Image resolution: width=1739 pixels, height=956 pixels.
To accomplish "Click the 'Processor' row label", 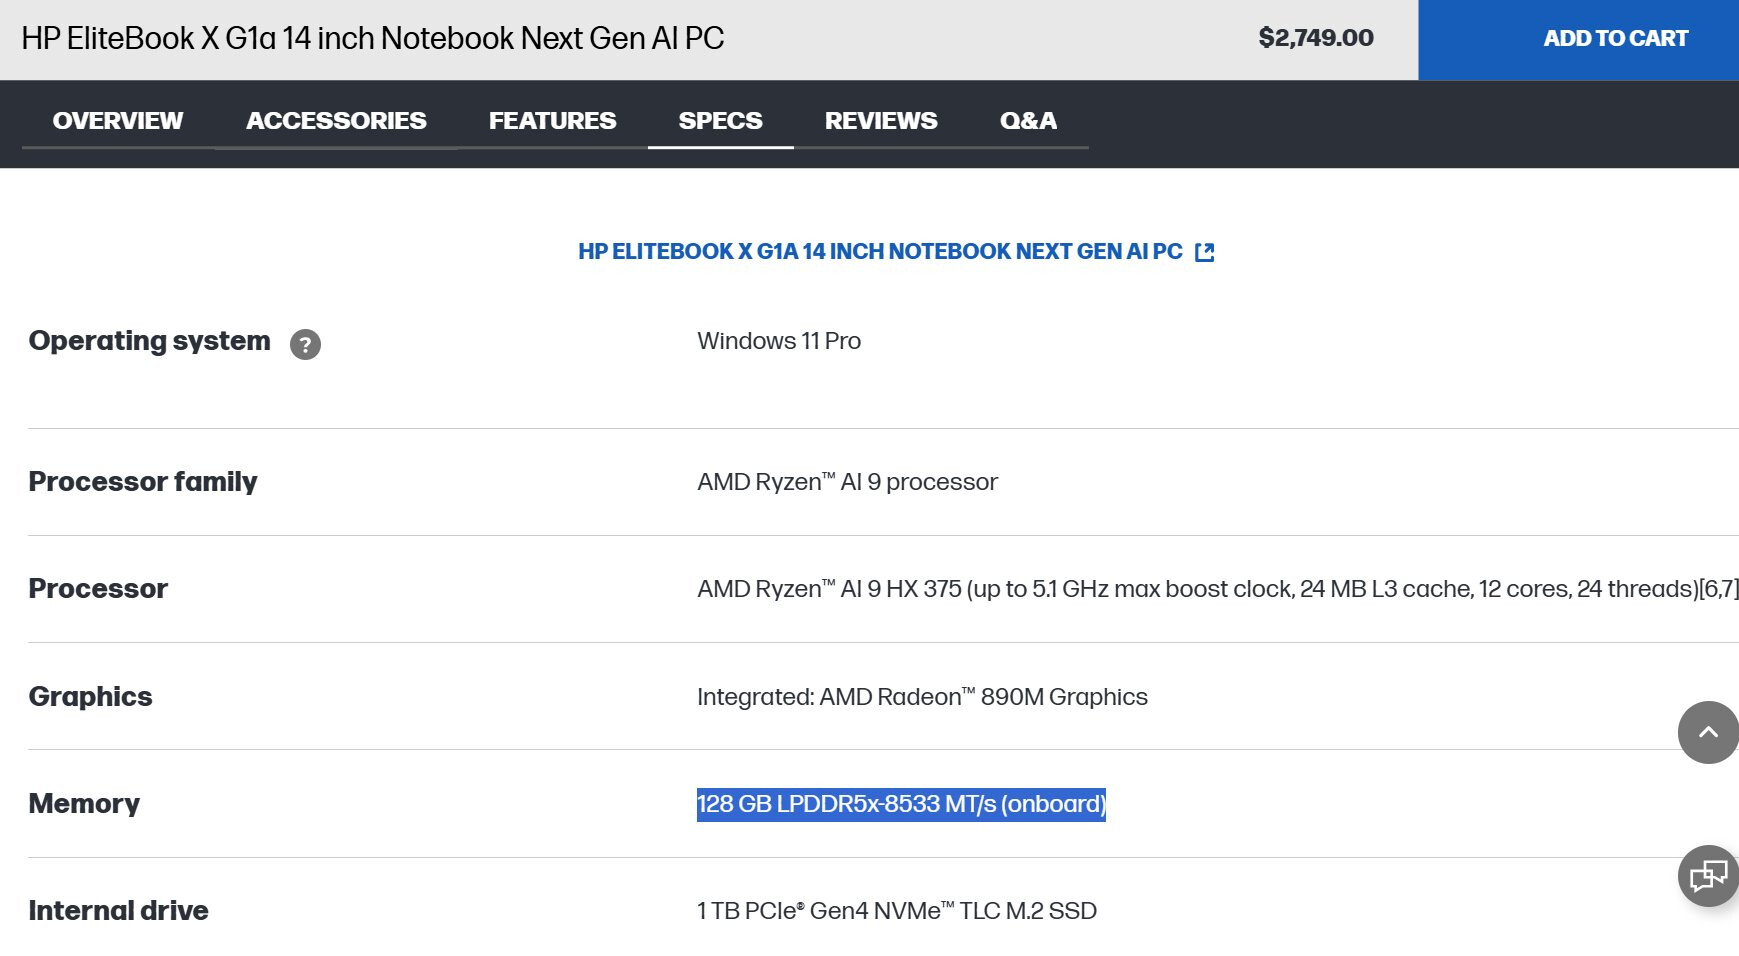I will [98, 589].
